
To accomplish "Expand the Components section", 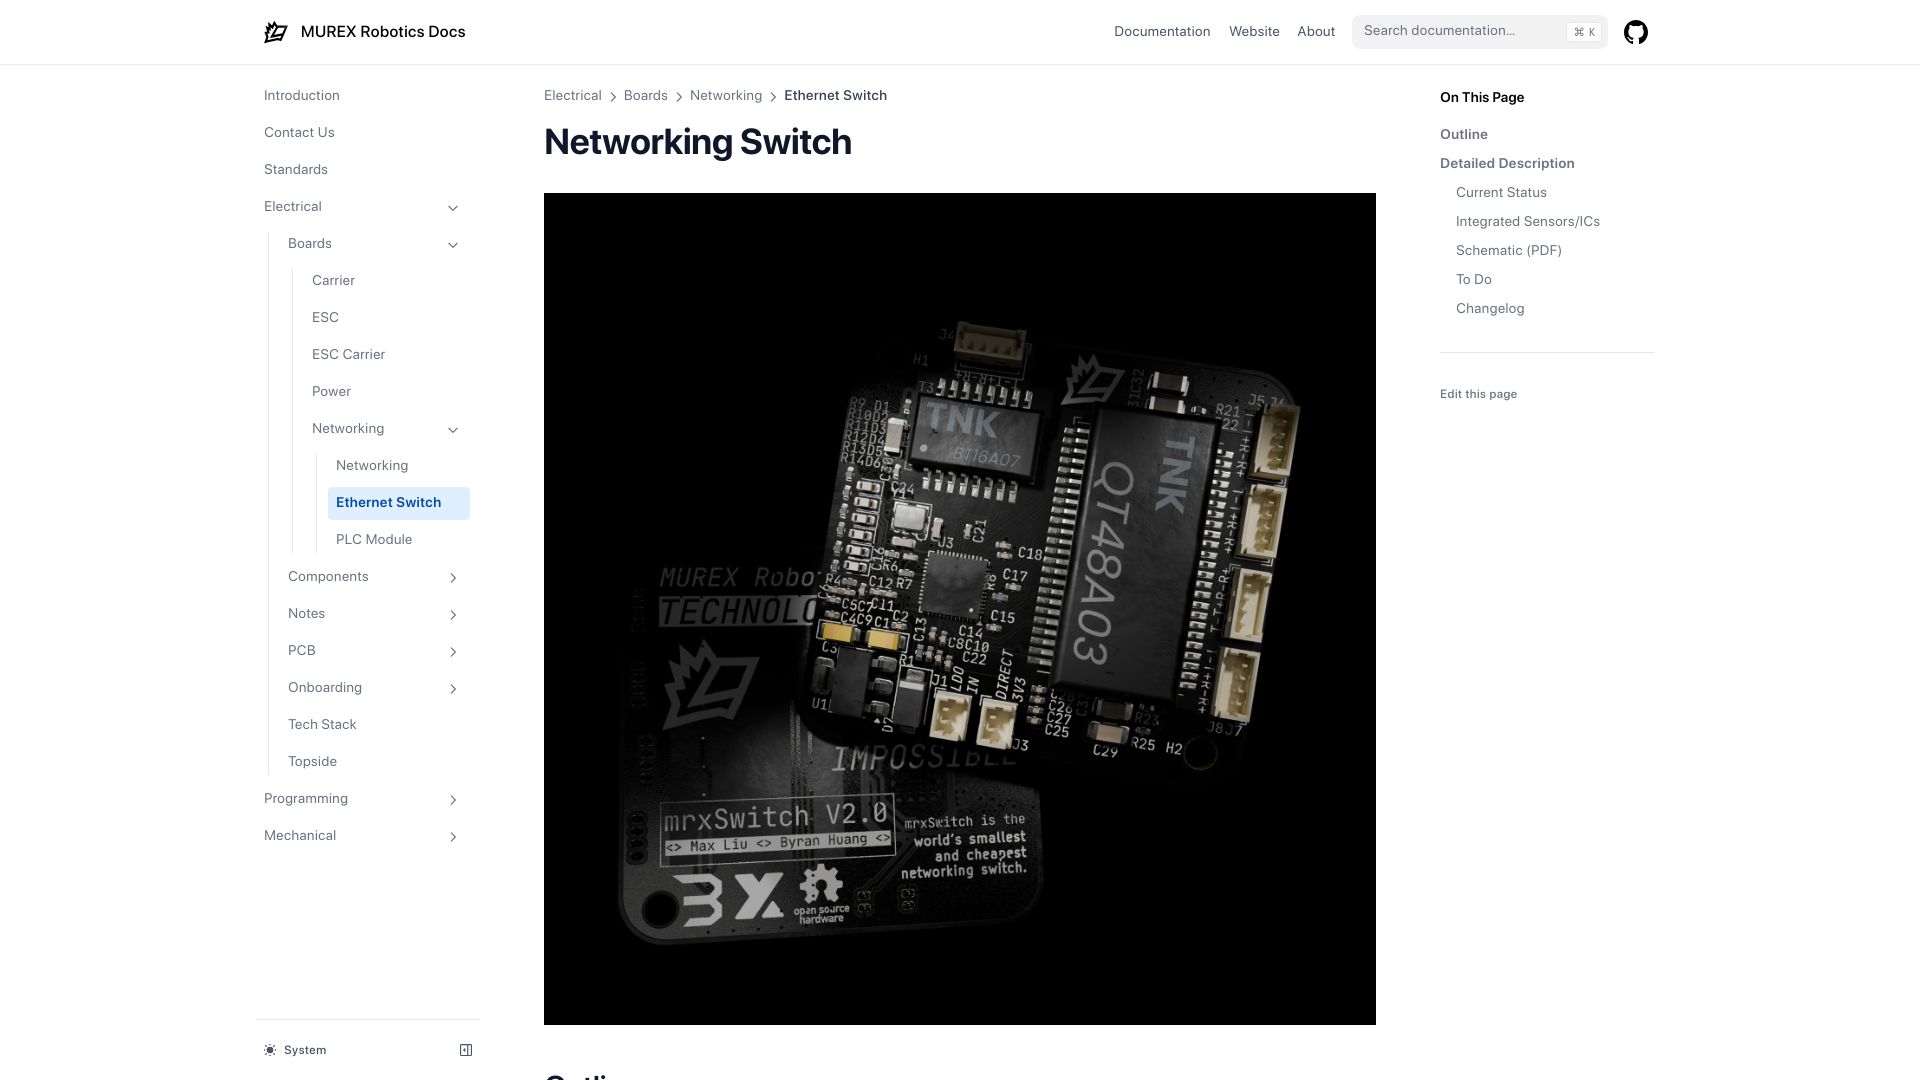I will point(453,578).
